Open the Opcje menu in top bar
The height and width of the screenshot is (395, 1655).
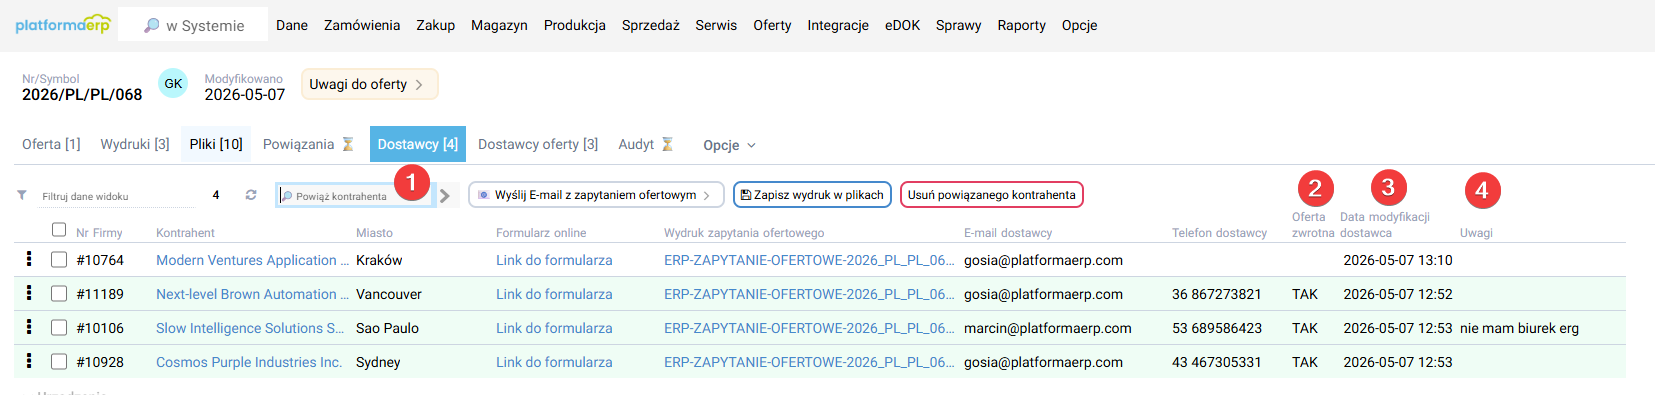(1079, 25)
